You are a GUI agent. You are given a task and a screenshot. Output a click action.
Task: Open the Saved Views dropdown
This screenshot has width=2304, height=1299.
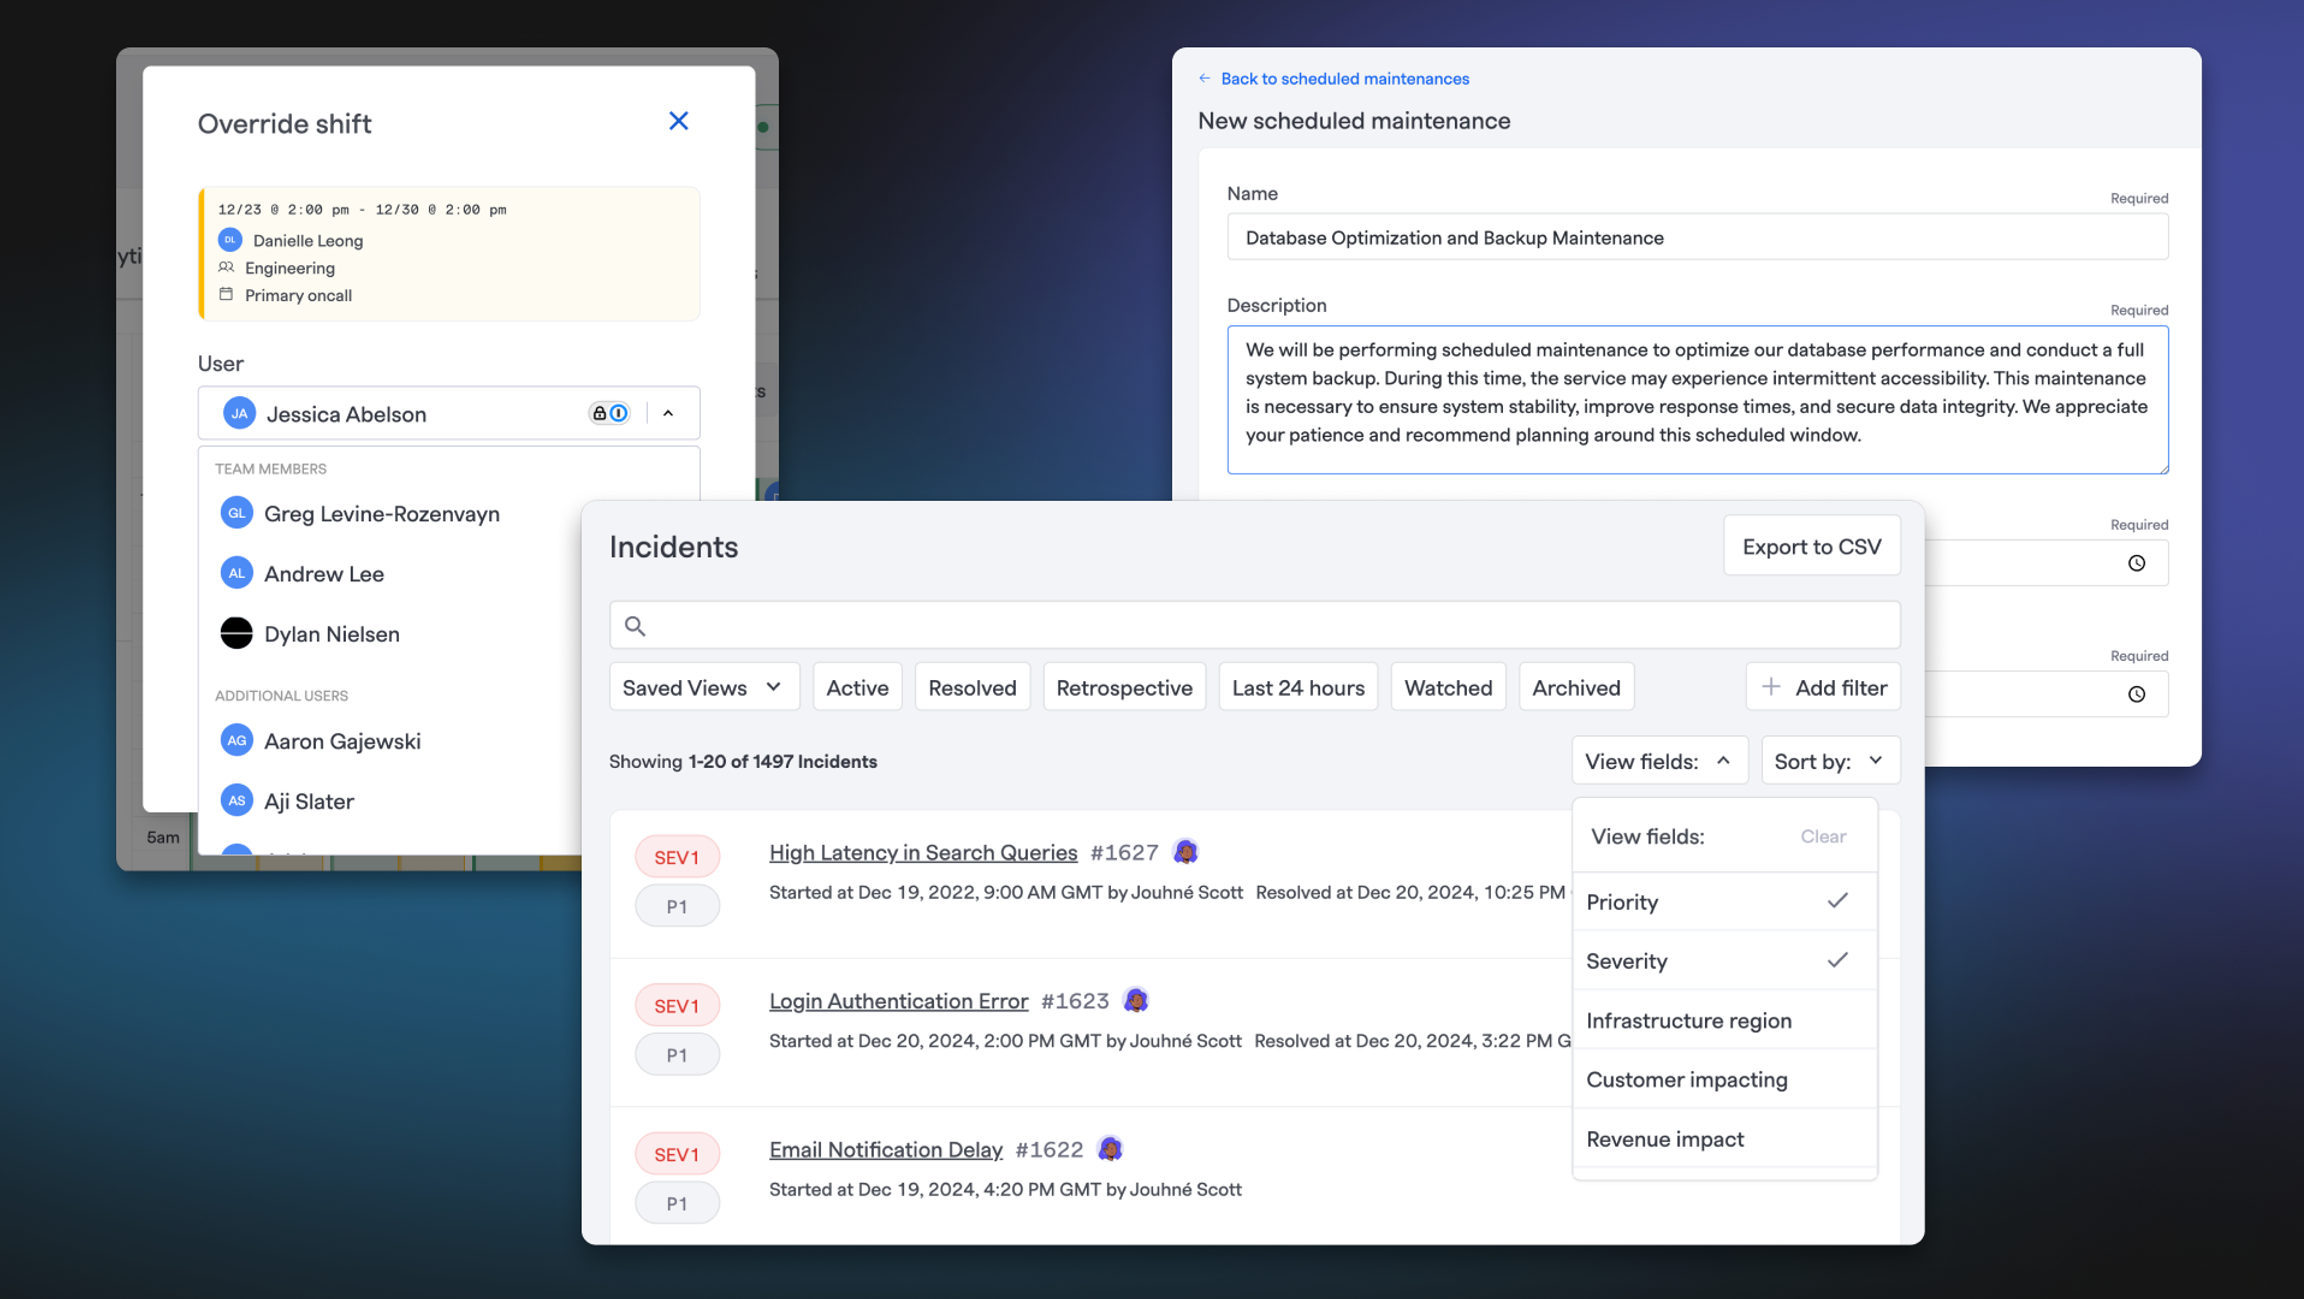(x=704, y=687)
